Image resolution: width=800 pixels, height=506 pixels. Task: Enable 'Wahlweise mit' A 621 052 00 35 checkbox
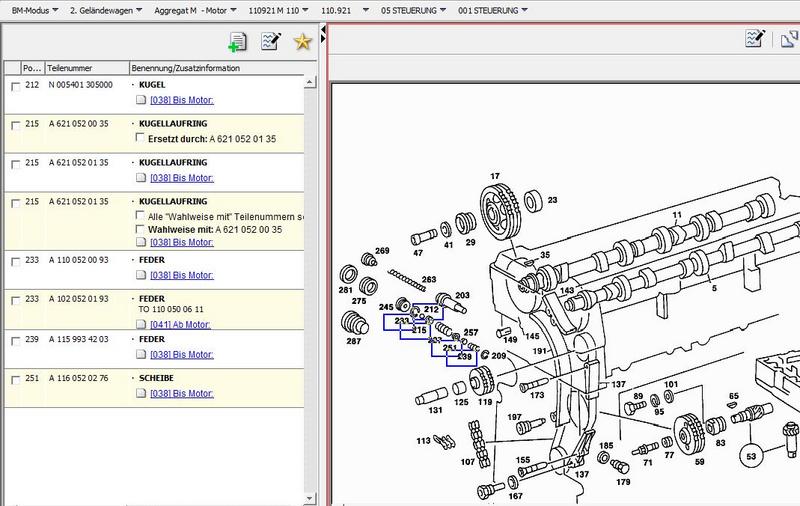tap(141, 229)
